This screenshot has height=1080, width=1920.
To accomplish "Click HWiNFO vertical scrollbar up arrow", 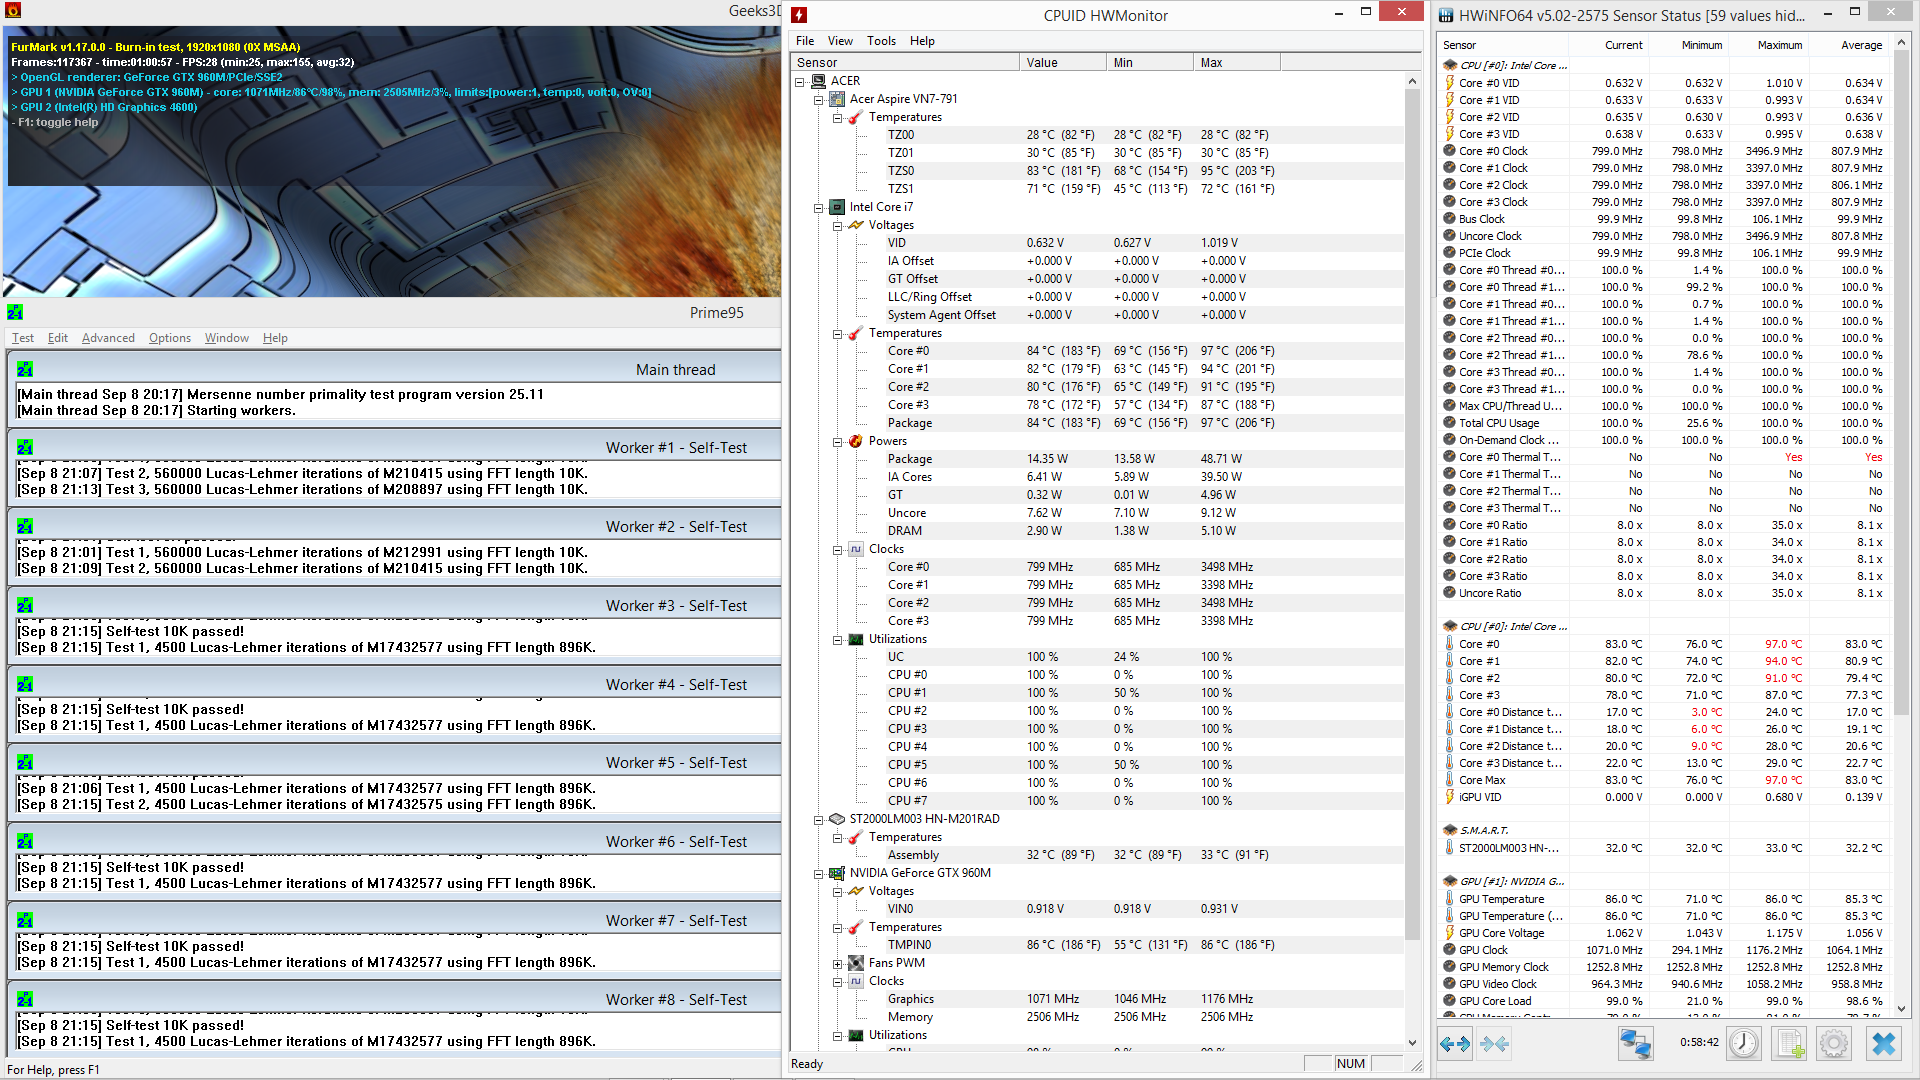I will pyautogui.click(x=1901, y=43).
